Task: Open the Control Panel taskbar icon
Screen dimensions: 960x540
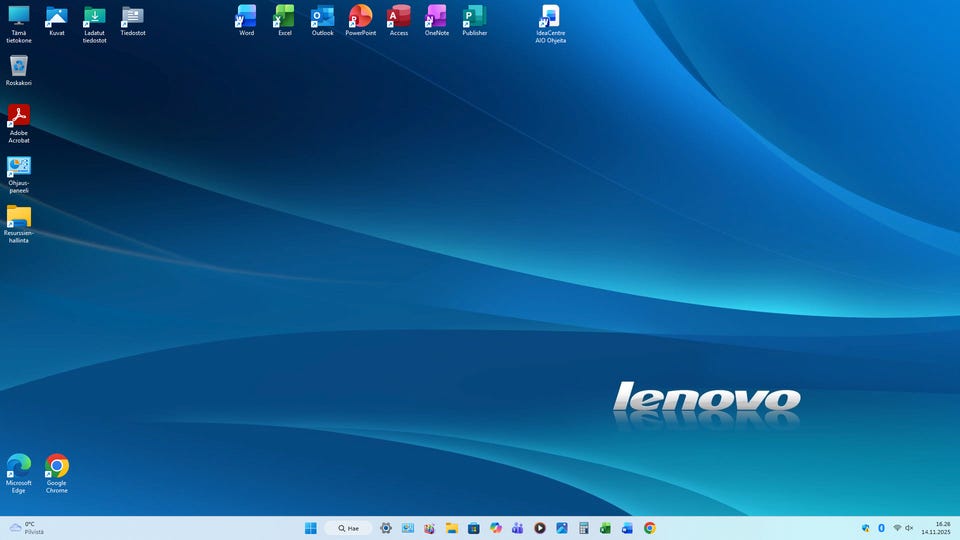Action: click(x=408, y=528)
